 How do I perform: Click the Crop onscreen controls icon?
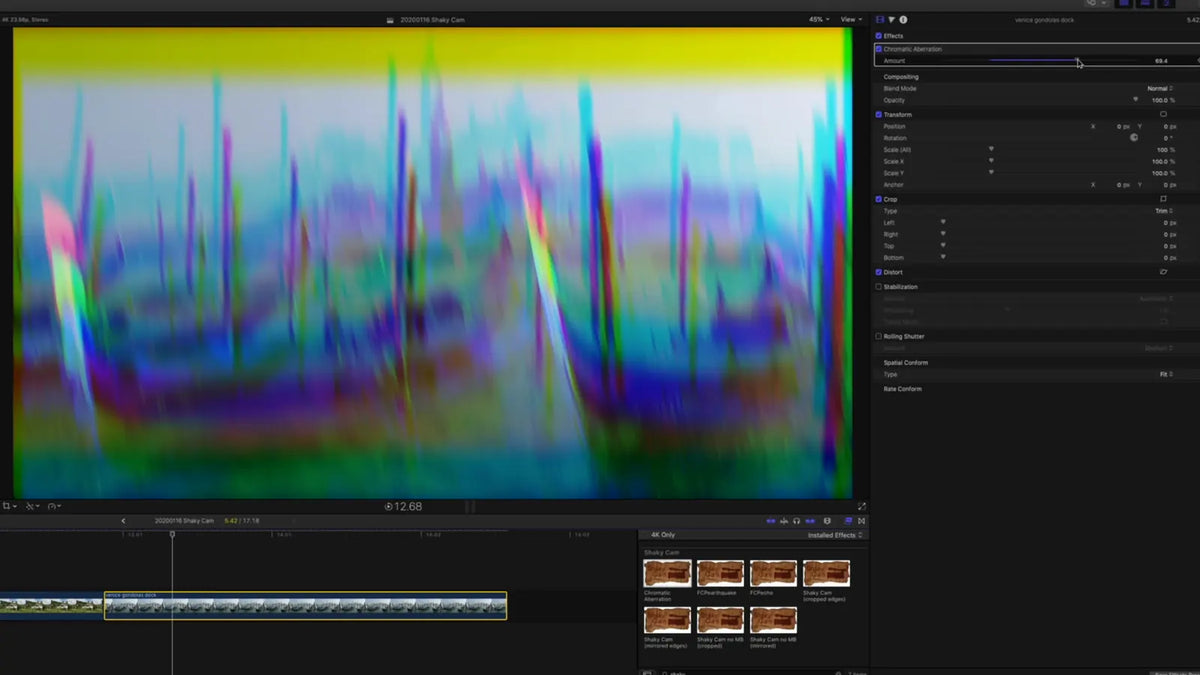coord(1163,199)
